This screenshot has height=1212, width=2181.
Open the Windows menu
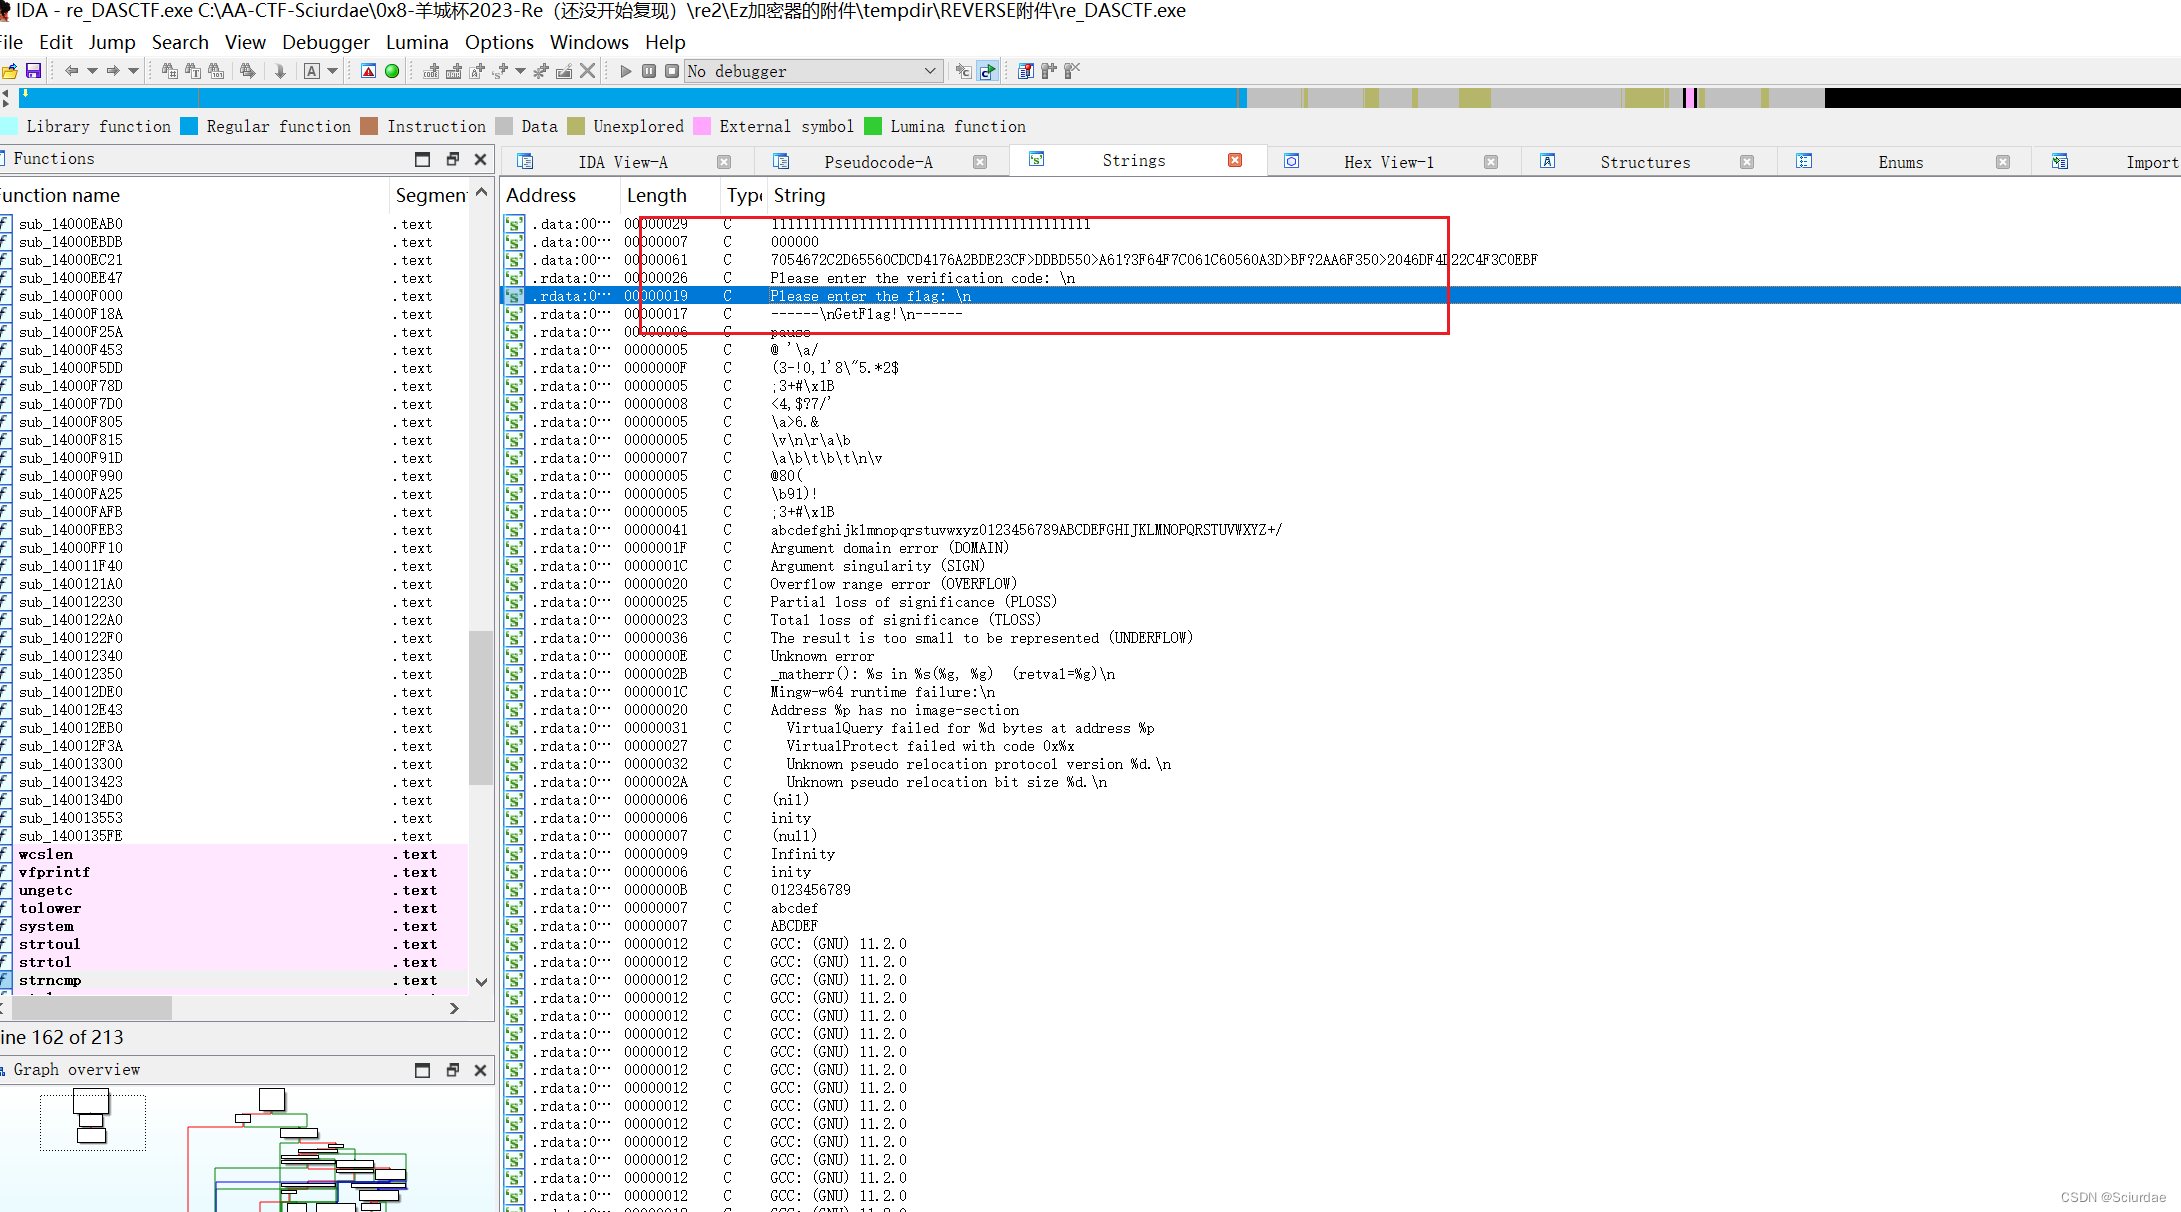[x=589, y=42]
